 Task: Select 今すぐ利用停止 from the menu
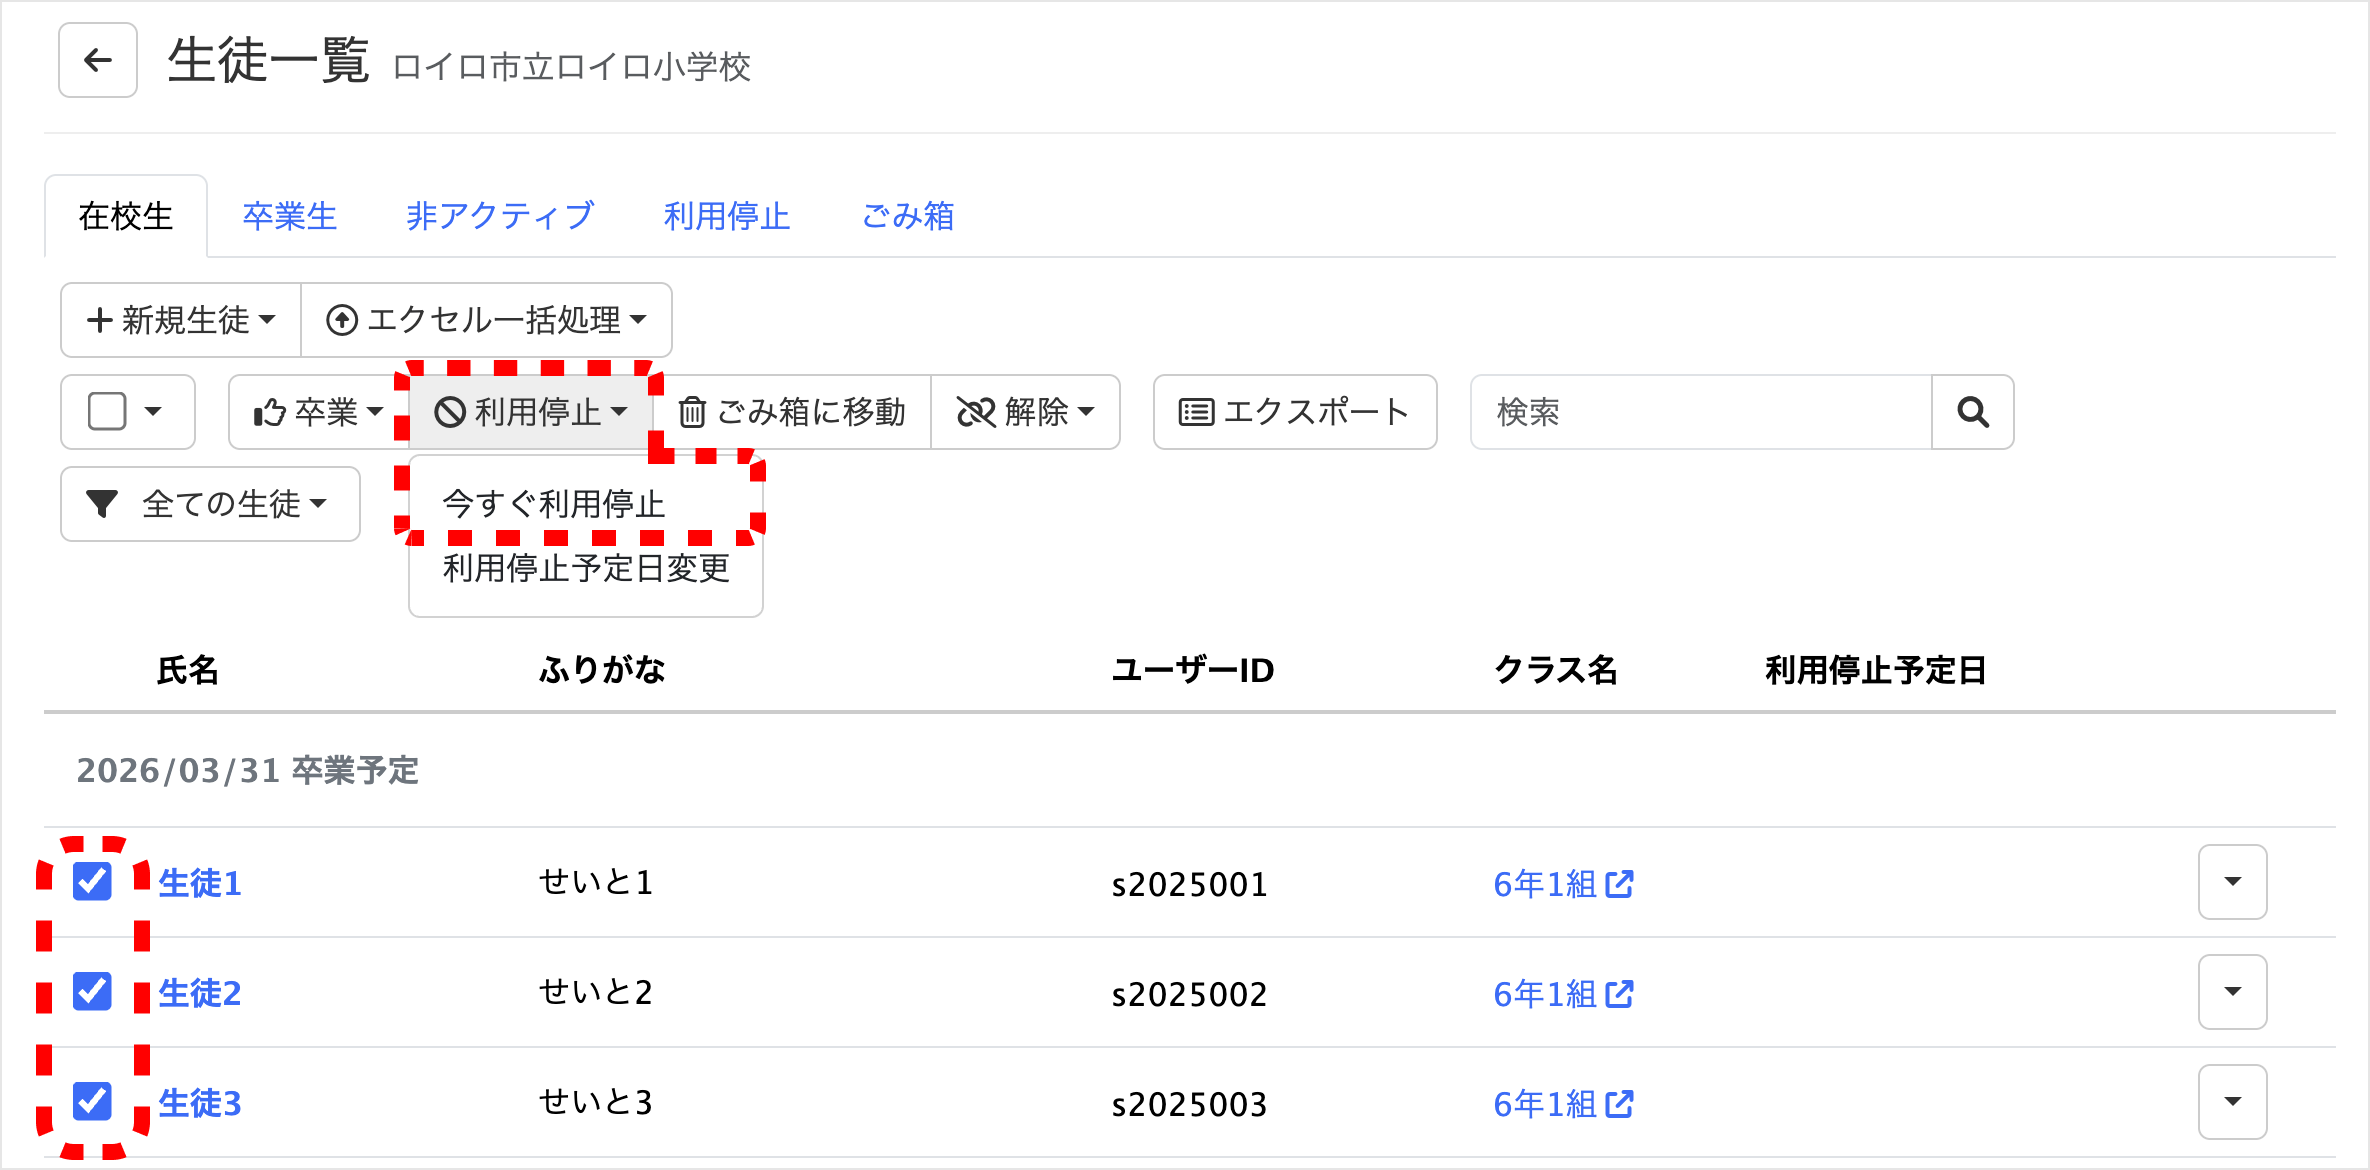point(553,504)
